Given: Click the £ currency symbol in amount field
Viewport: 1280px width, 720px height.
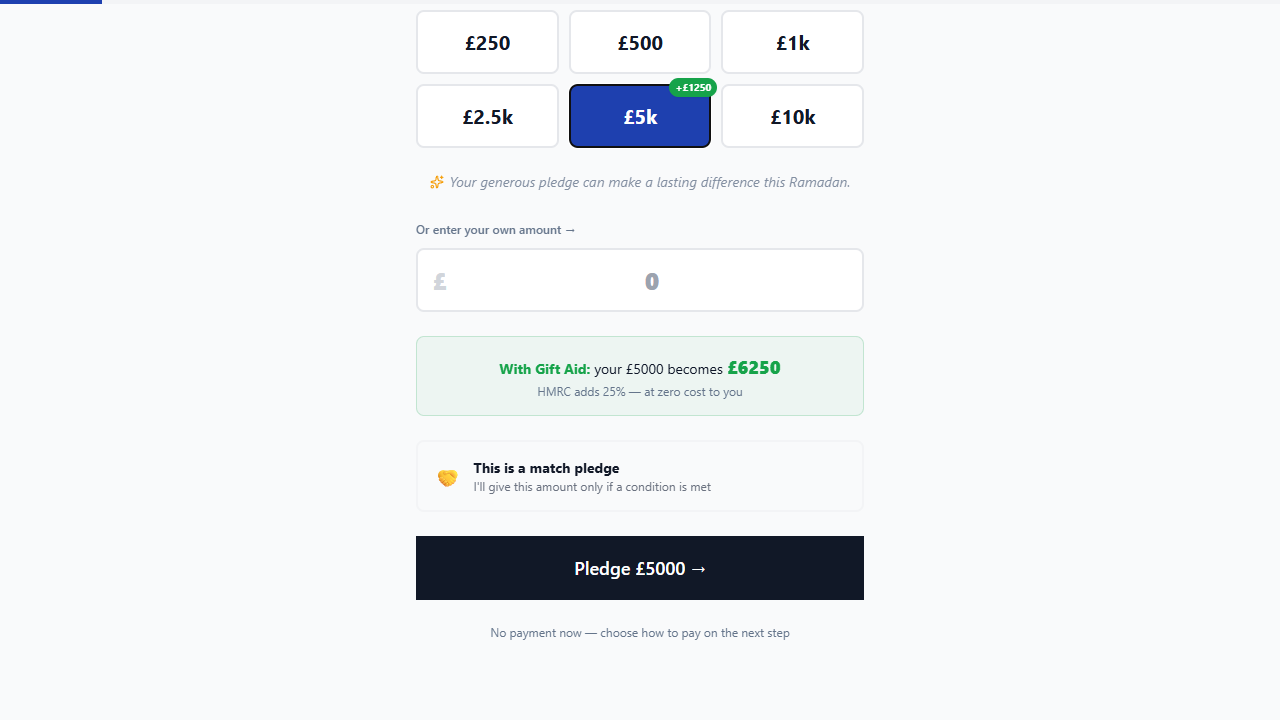Looking at the screenshot, I should [440, 282].
